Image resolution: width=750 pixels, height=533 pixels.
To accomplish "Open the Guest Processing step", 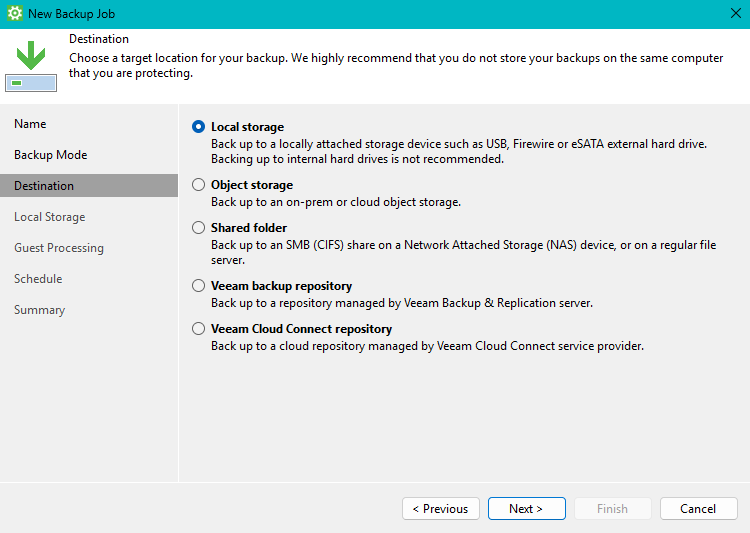I will 59,248.
